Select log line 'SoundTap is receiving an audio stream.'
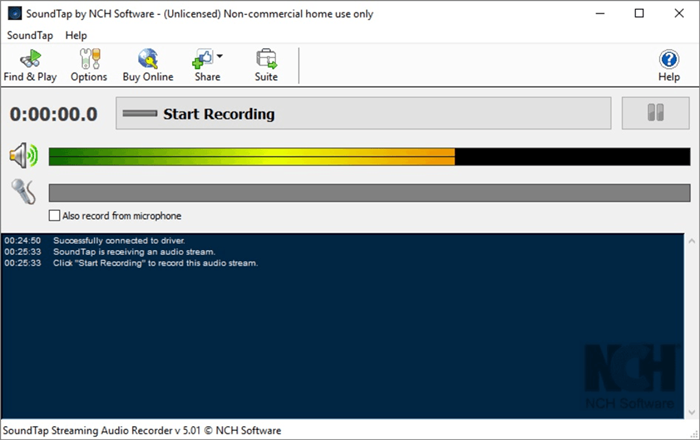Viewport: 700px width, 440px height. click(x=134, y=252)
